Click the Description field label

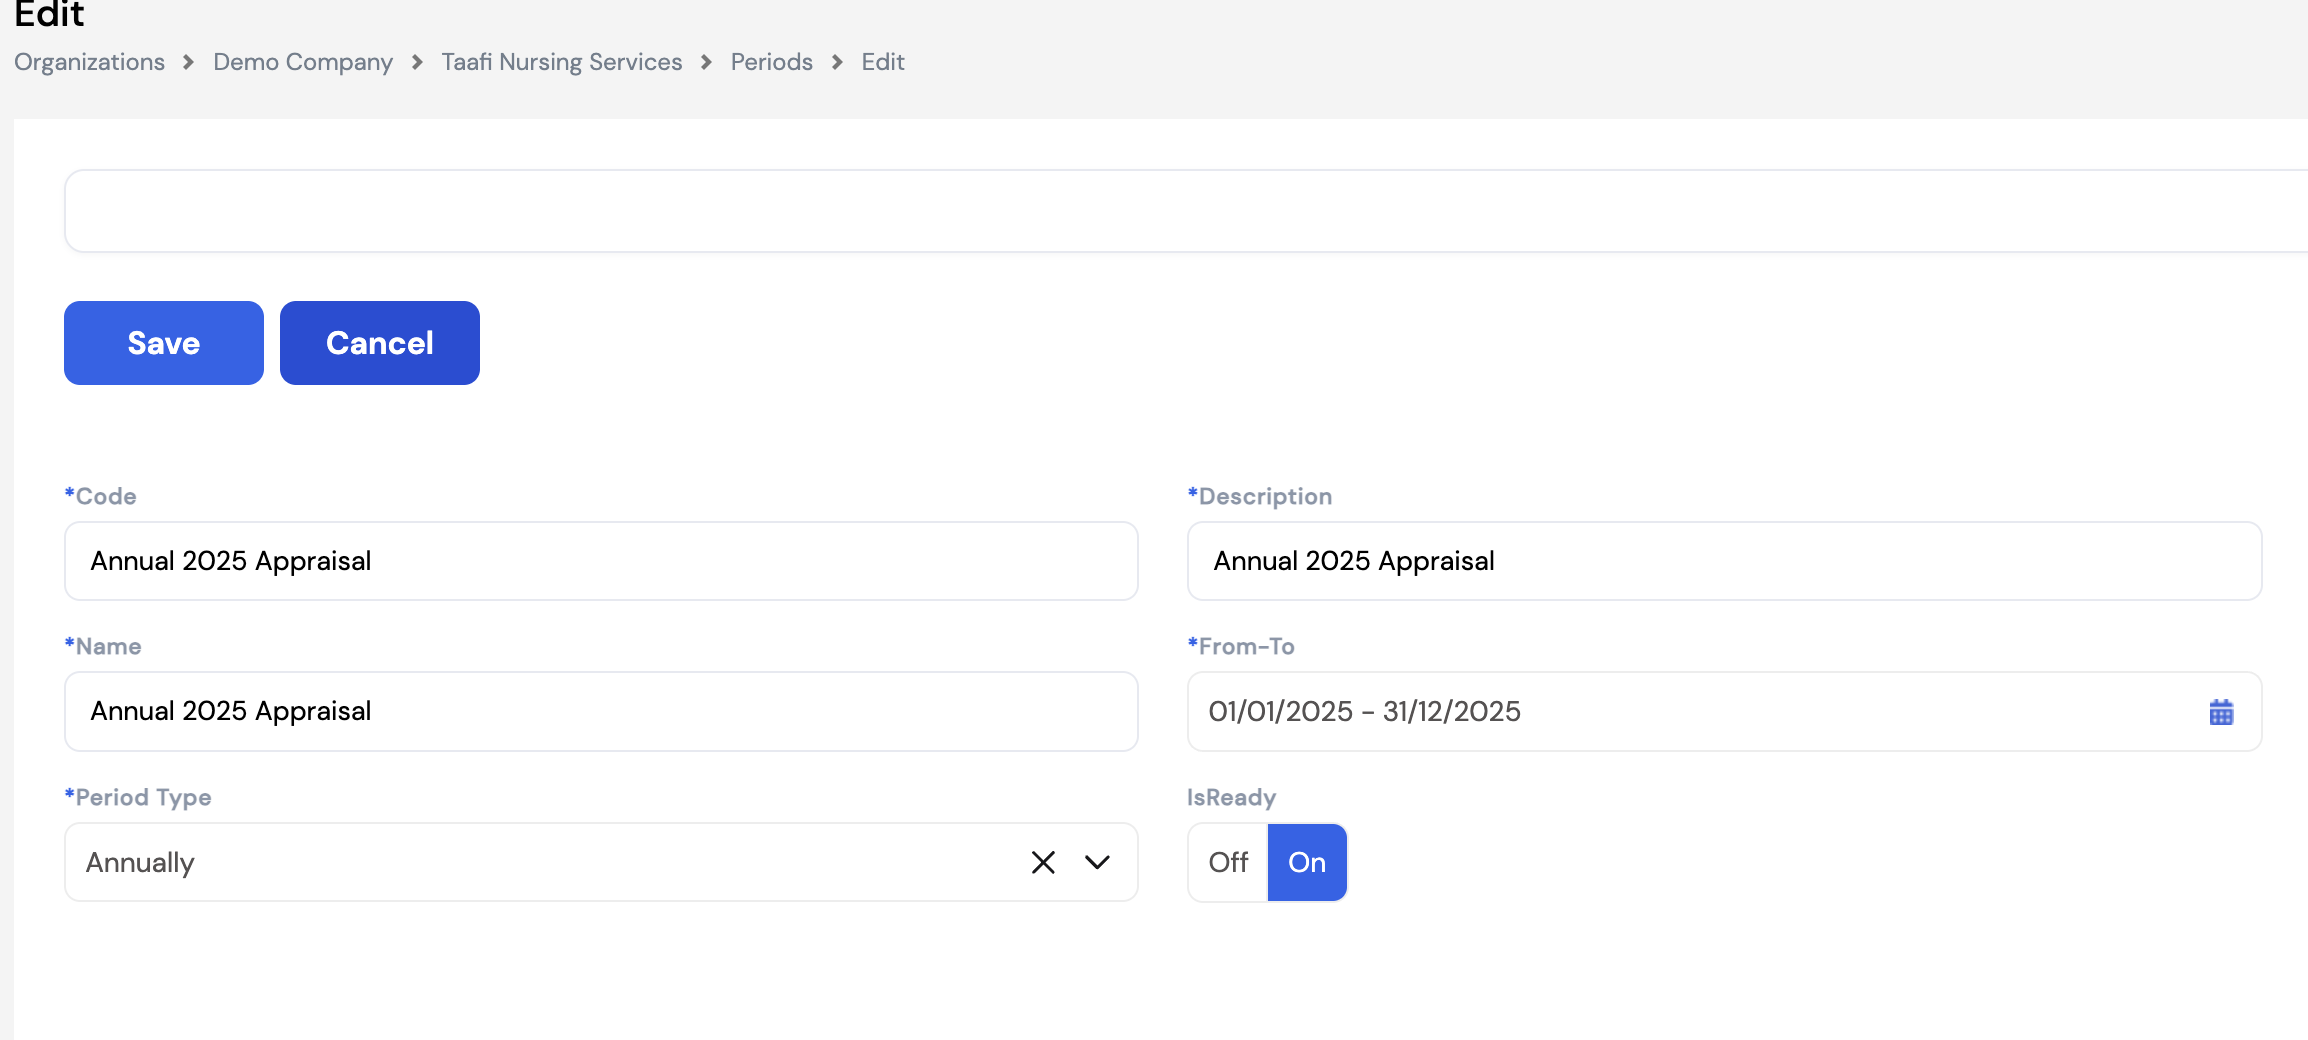1260,496
